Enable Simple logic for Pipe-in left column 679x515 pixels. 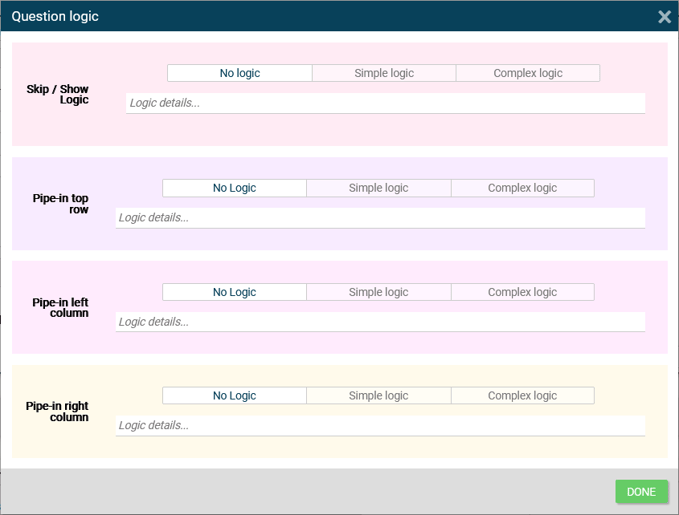point(378,292)
